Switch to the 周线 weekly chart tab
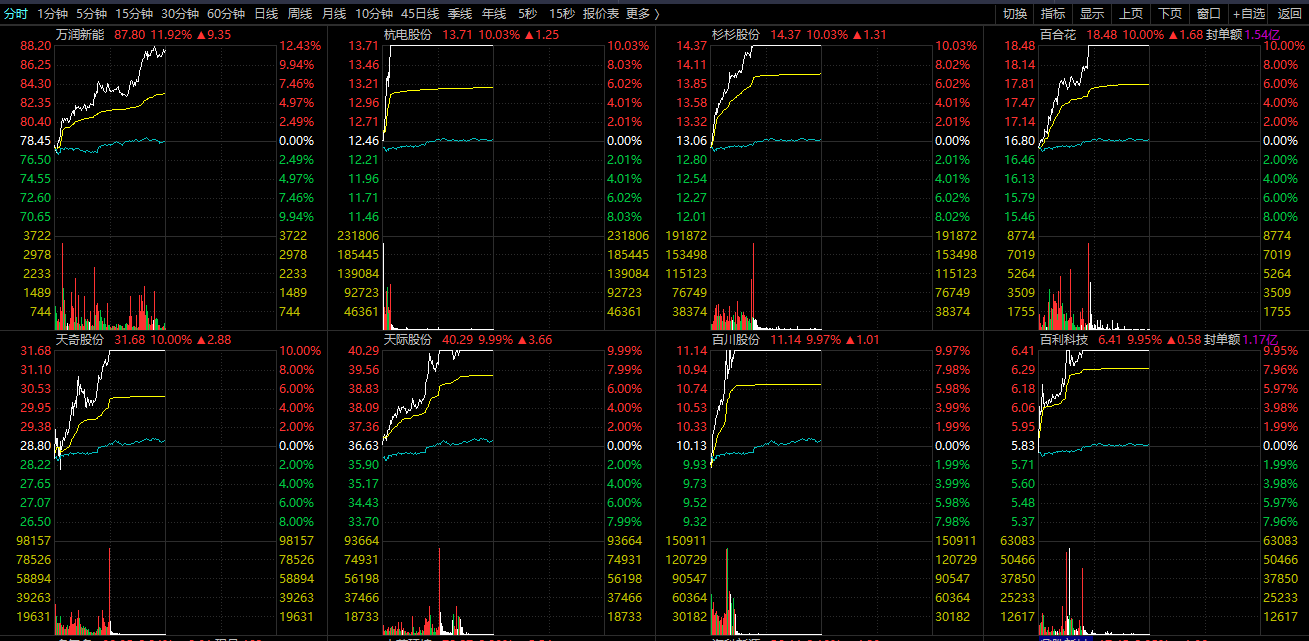The image size is (1309, 641). 300,14
